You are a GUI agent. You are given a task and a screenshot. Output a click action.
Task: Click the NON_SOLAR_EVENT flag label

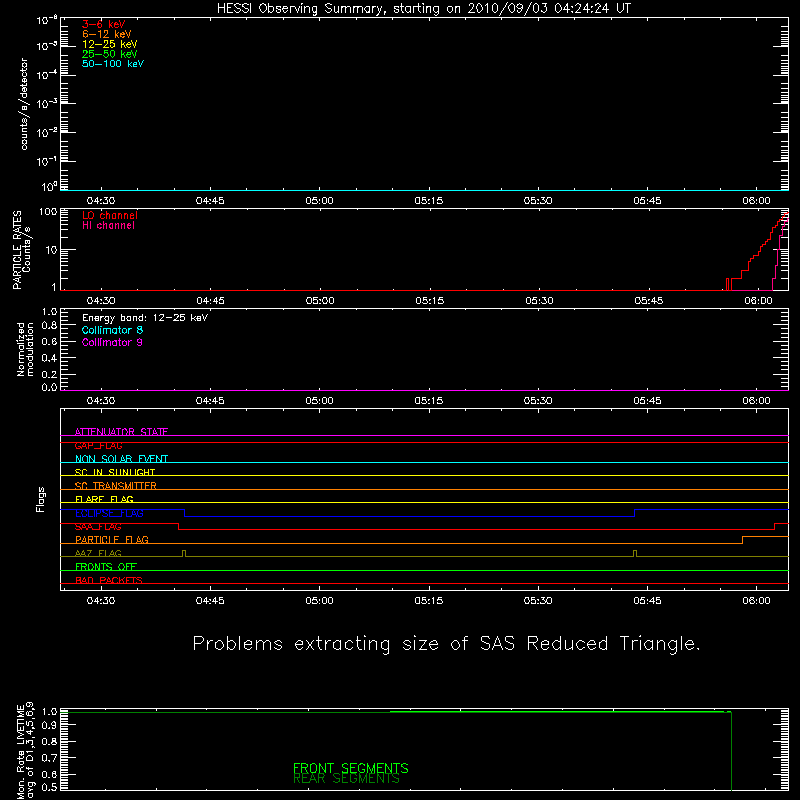point(121,459)
